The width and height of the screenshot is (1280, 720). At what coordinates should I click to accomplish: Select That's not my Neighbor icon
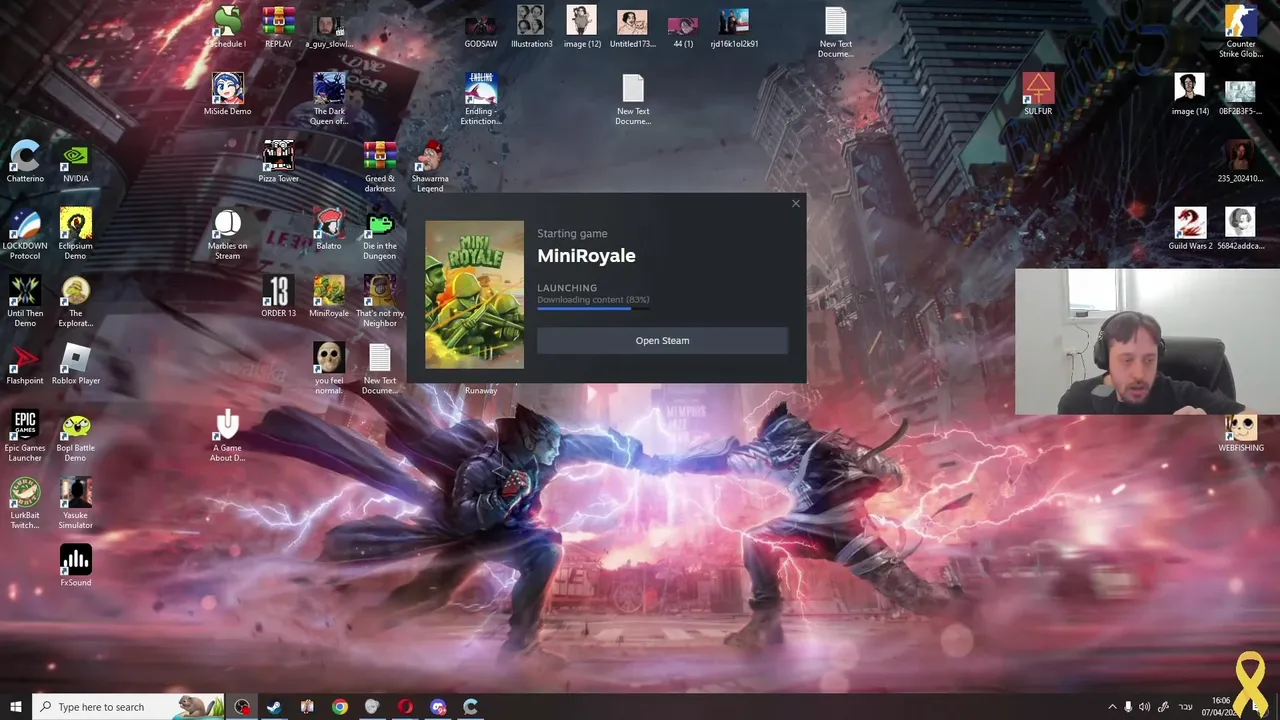pyautogui.click(x=379, y=300)
